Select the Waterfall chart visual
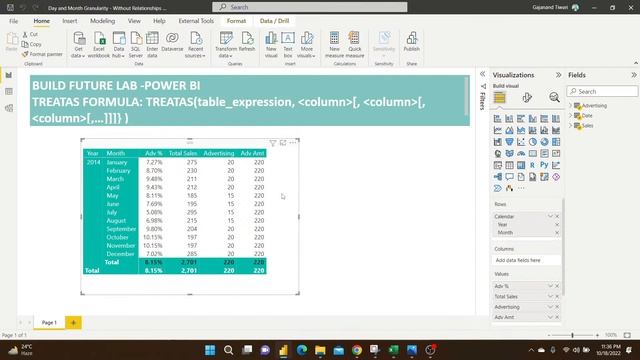This screenshot has width=640, height=360. [x=498, y=142]
